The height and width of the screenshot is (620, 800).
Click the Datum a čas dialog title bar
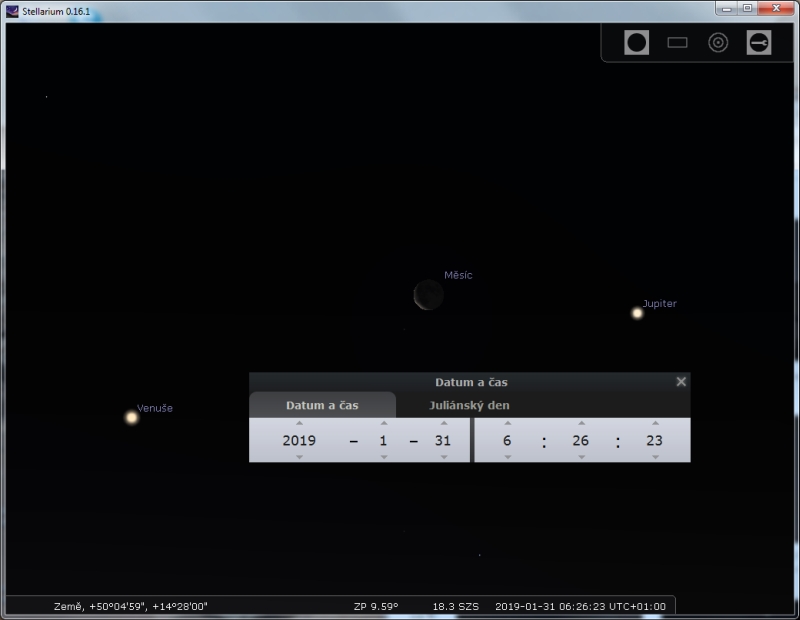click(470, 382)
